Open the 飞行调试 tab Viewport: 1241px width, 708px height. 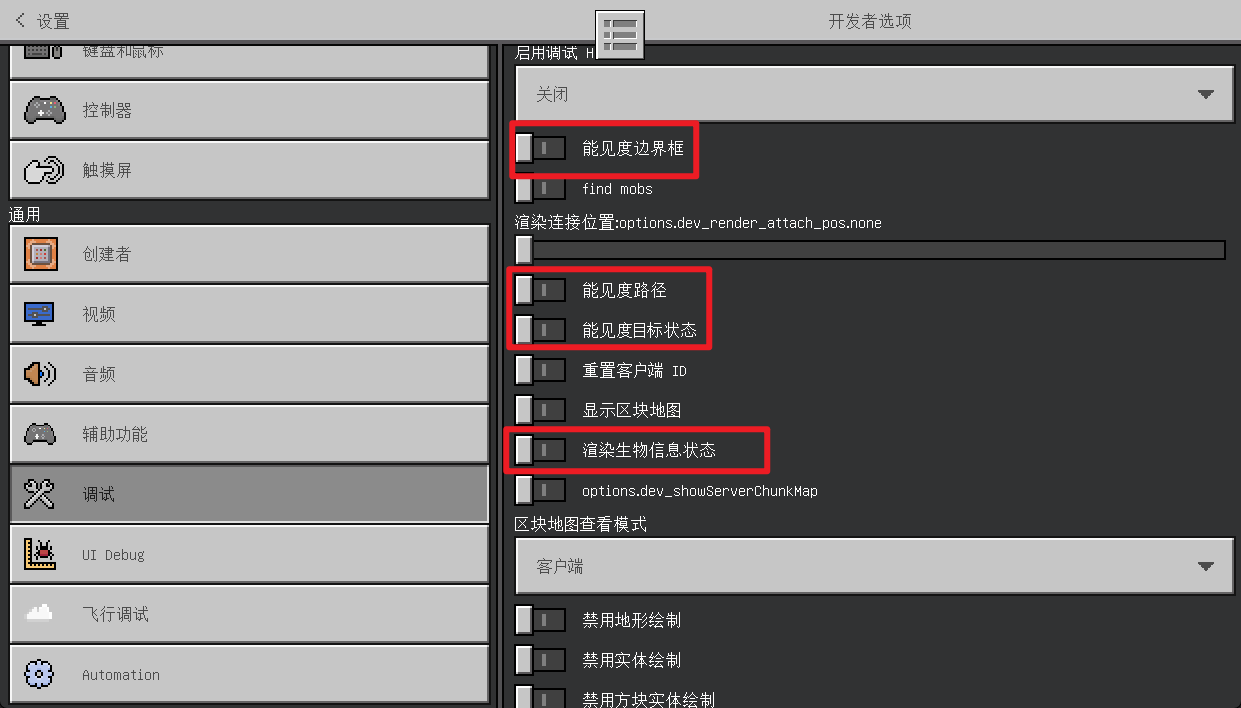point(249,614)
